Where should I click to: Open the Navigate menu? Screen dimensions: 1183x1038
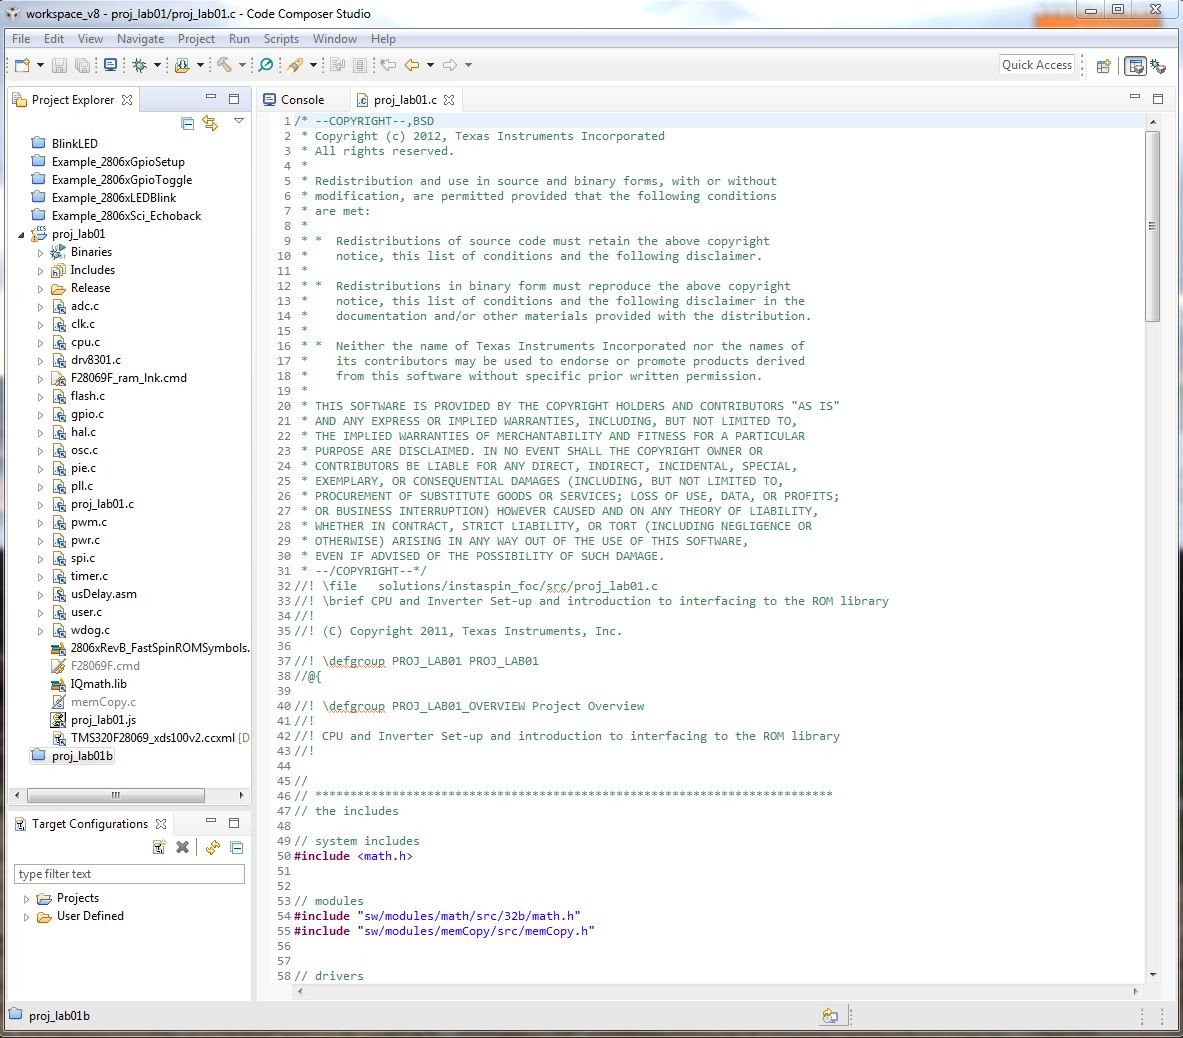(x=140, y=38)
